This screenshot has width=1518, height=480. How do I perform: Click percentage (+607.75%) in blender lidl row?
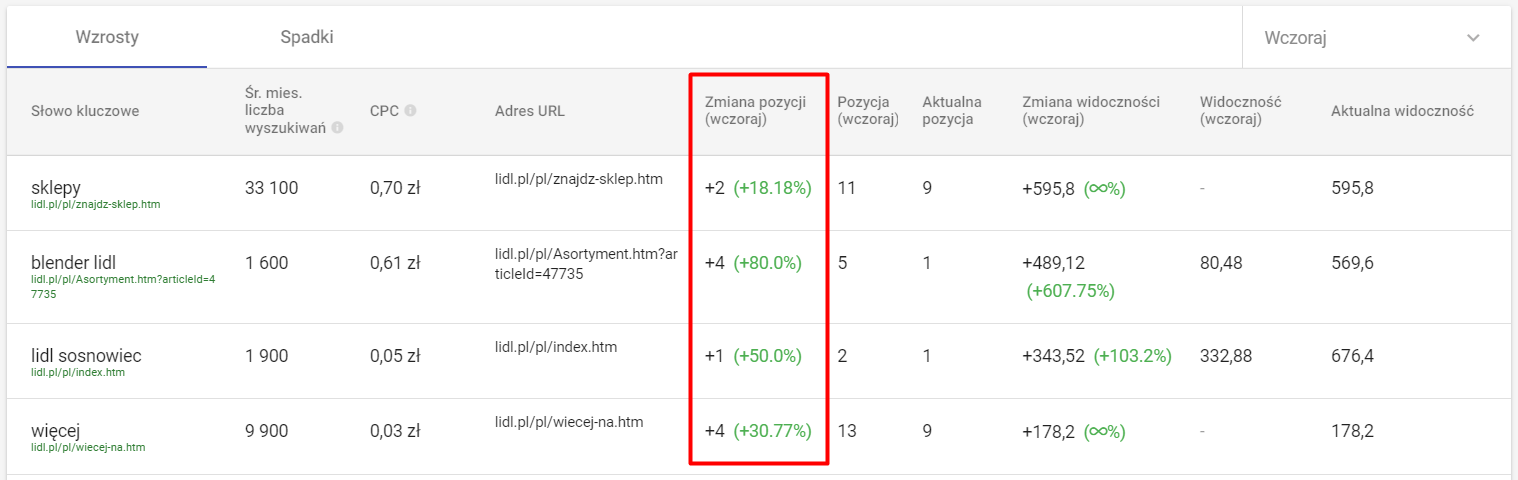[1070, 291]
